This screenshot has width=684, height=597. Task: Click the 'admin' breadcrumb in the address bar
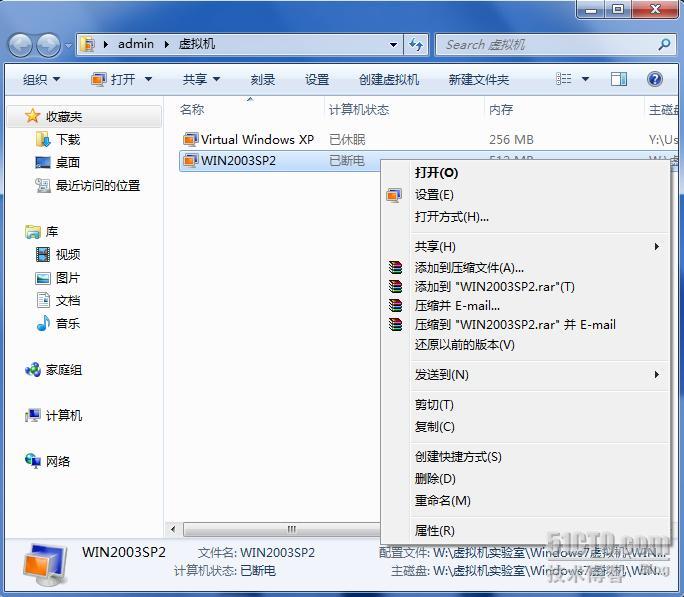[x=136, y=44]
